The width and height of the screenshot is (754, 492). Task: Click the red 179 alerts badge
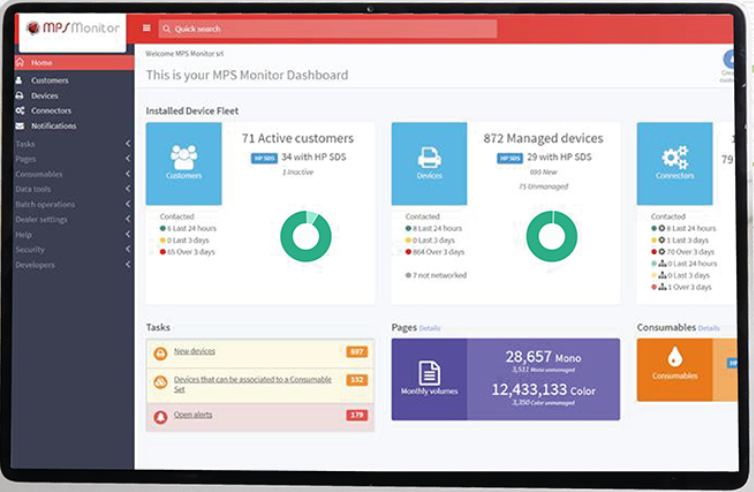(x=357, y=415)
